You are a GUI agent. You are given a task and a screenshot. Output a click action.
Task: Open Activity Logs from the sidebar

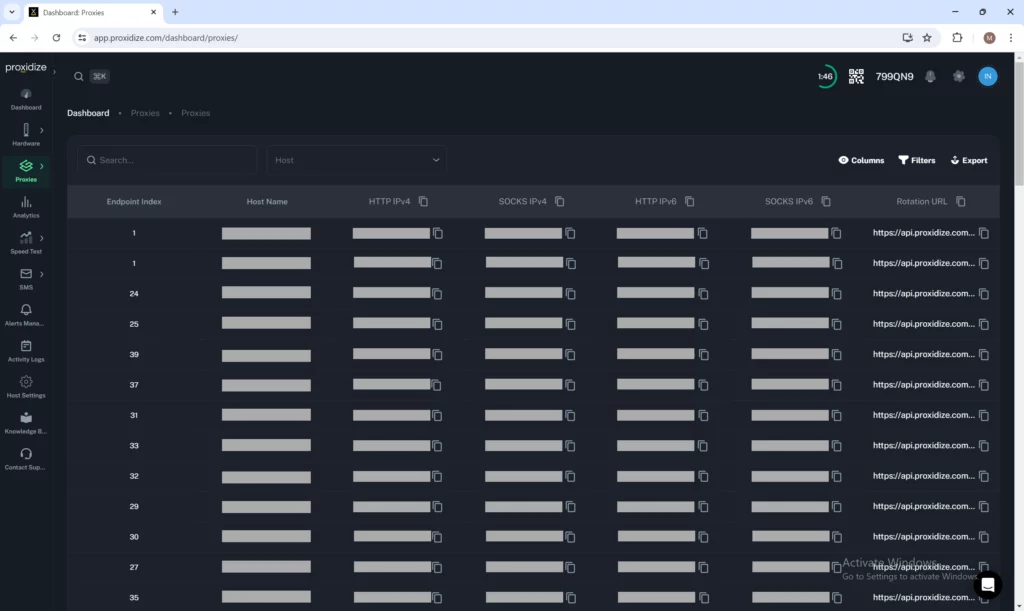[26, 351]
